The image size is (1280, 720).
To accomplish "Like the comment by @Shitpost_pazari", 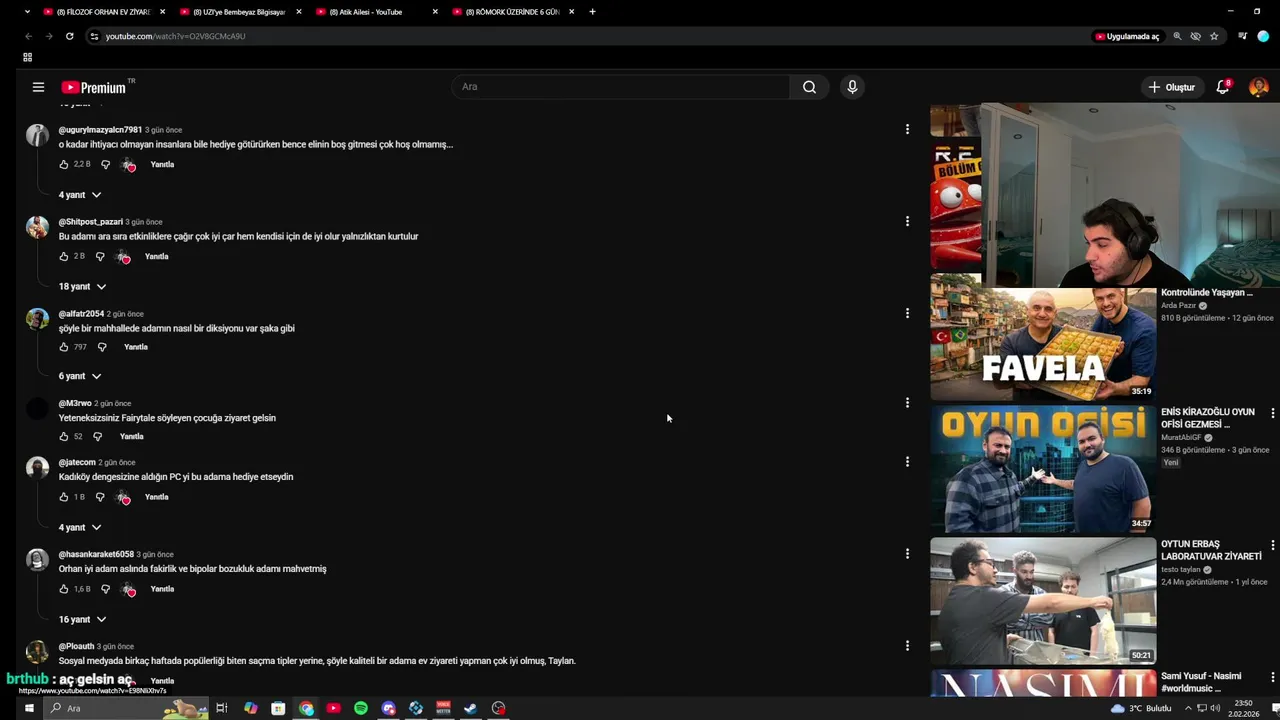I will [64, 256].
